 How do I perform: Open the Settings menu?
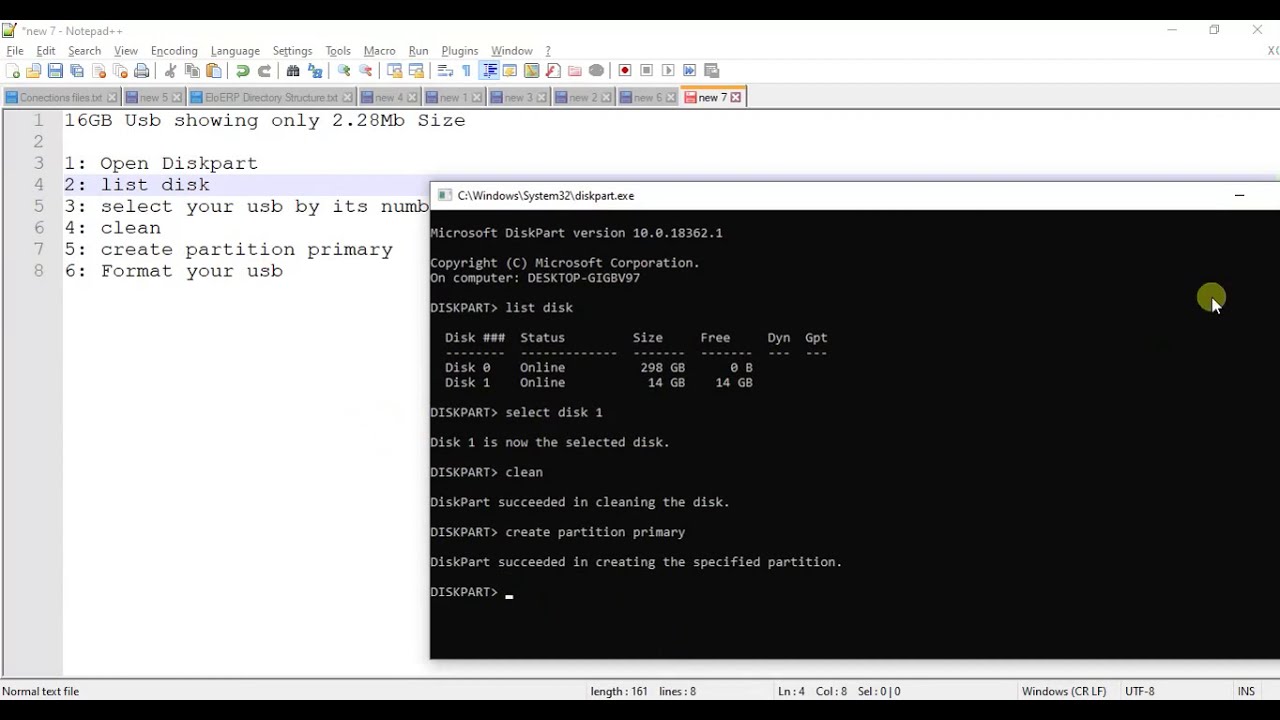click(292, 50)
